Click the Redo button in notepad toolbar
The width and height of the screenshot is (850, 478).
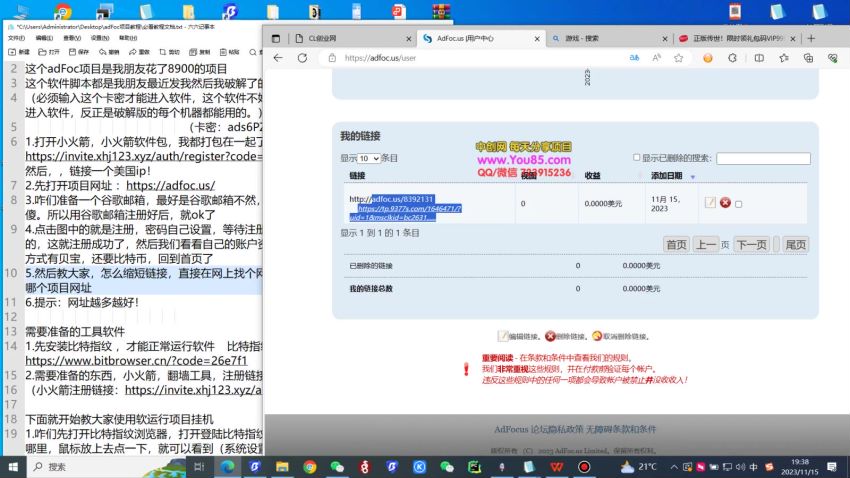(139, 52)
